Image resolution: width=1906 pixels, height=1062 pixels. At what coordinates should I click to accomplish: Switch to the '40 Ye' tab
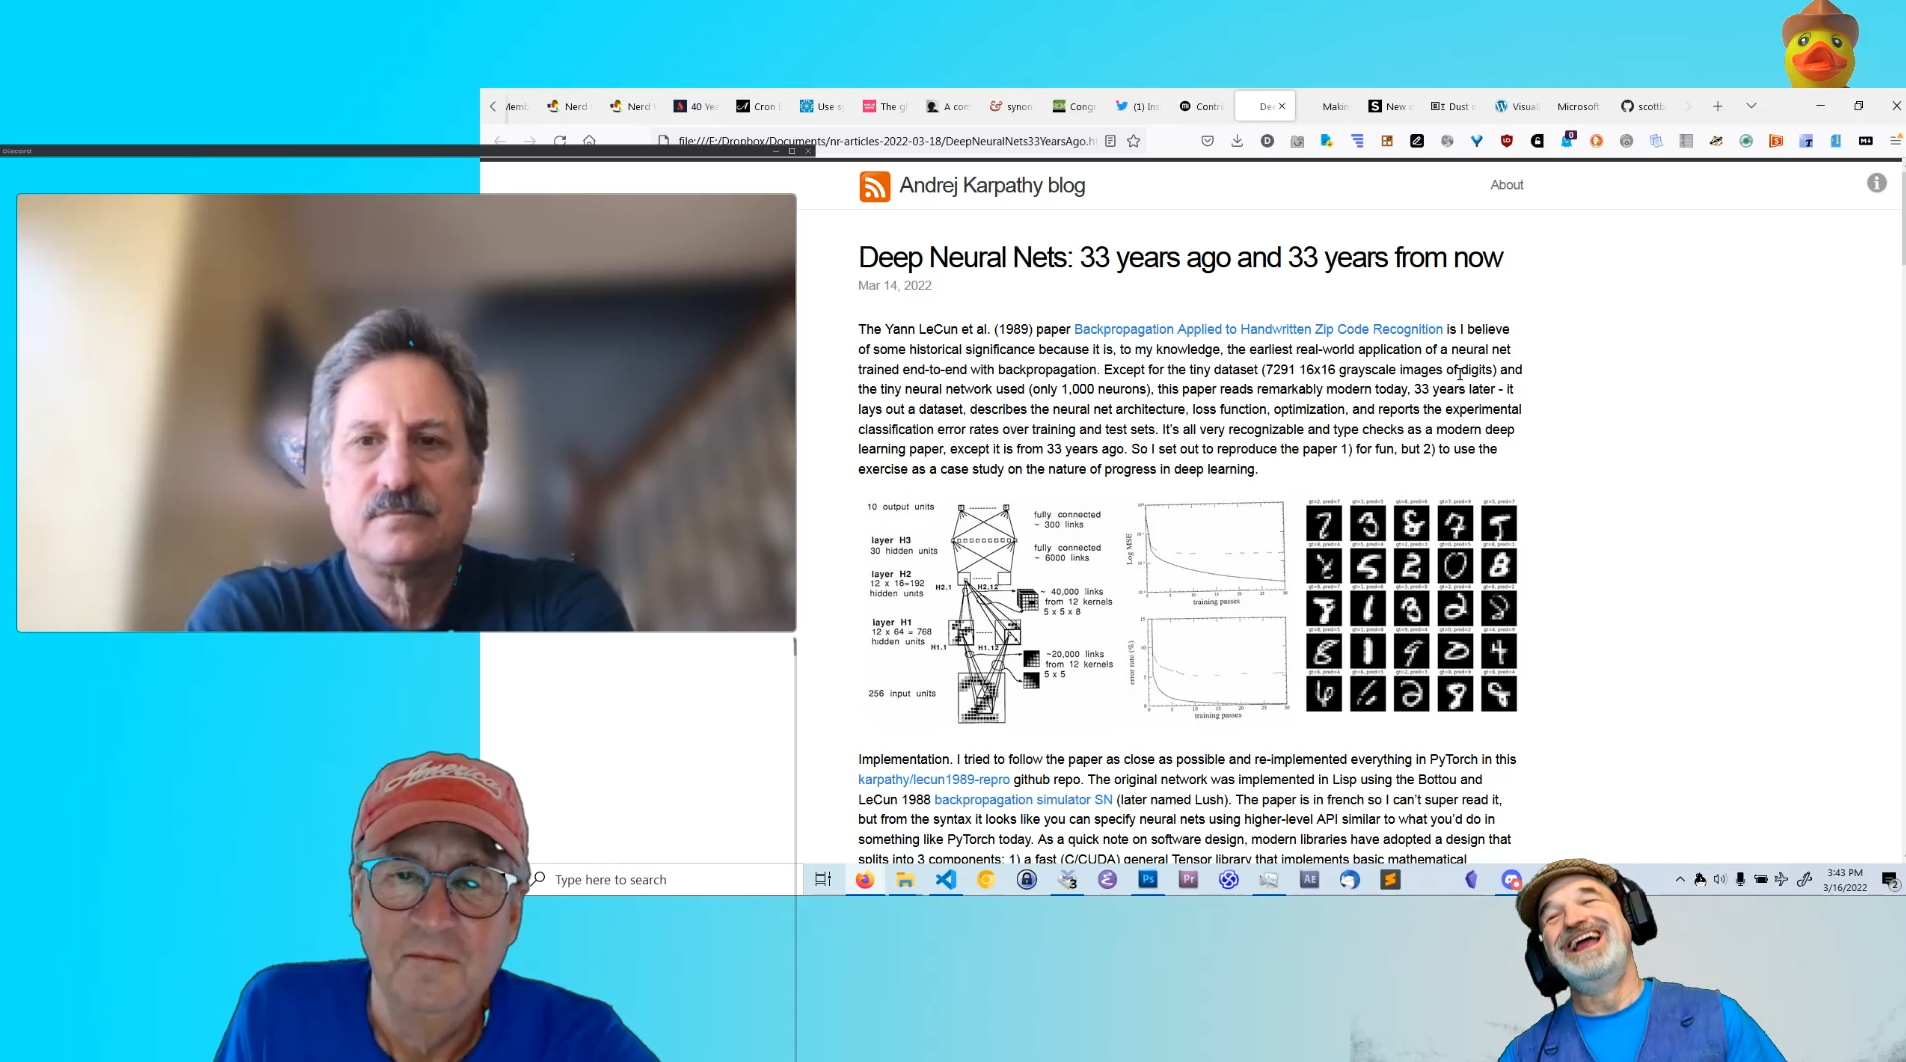click(x=695, y=106)
